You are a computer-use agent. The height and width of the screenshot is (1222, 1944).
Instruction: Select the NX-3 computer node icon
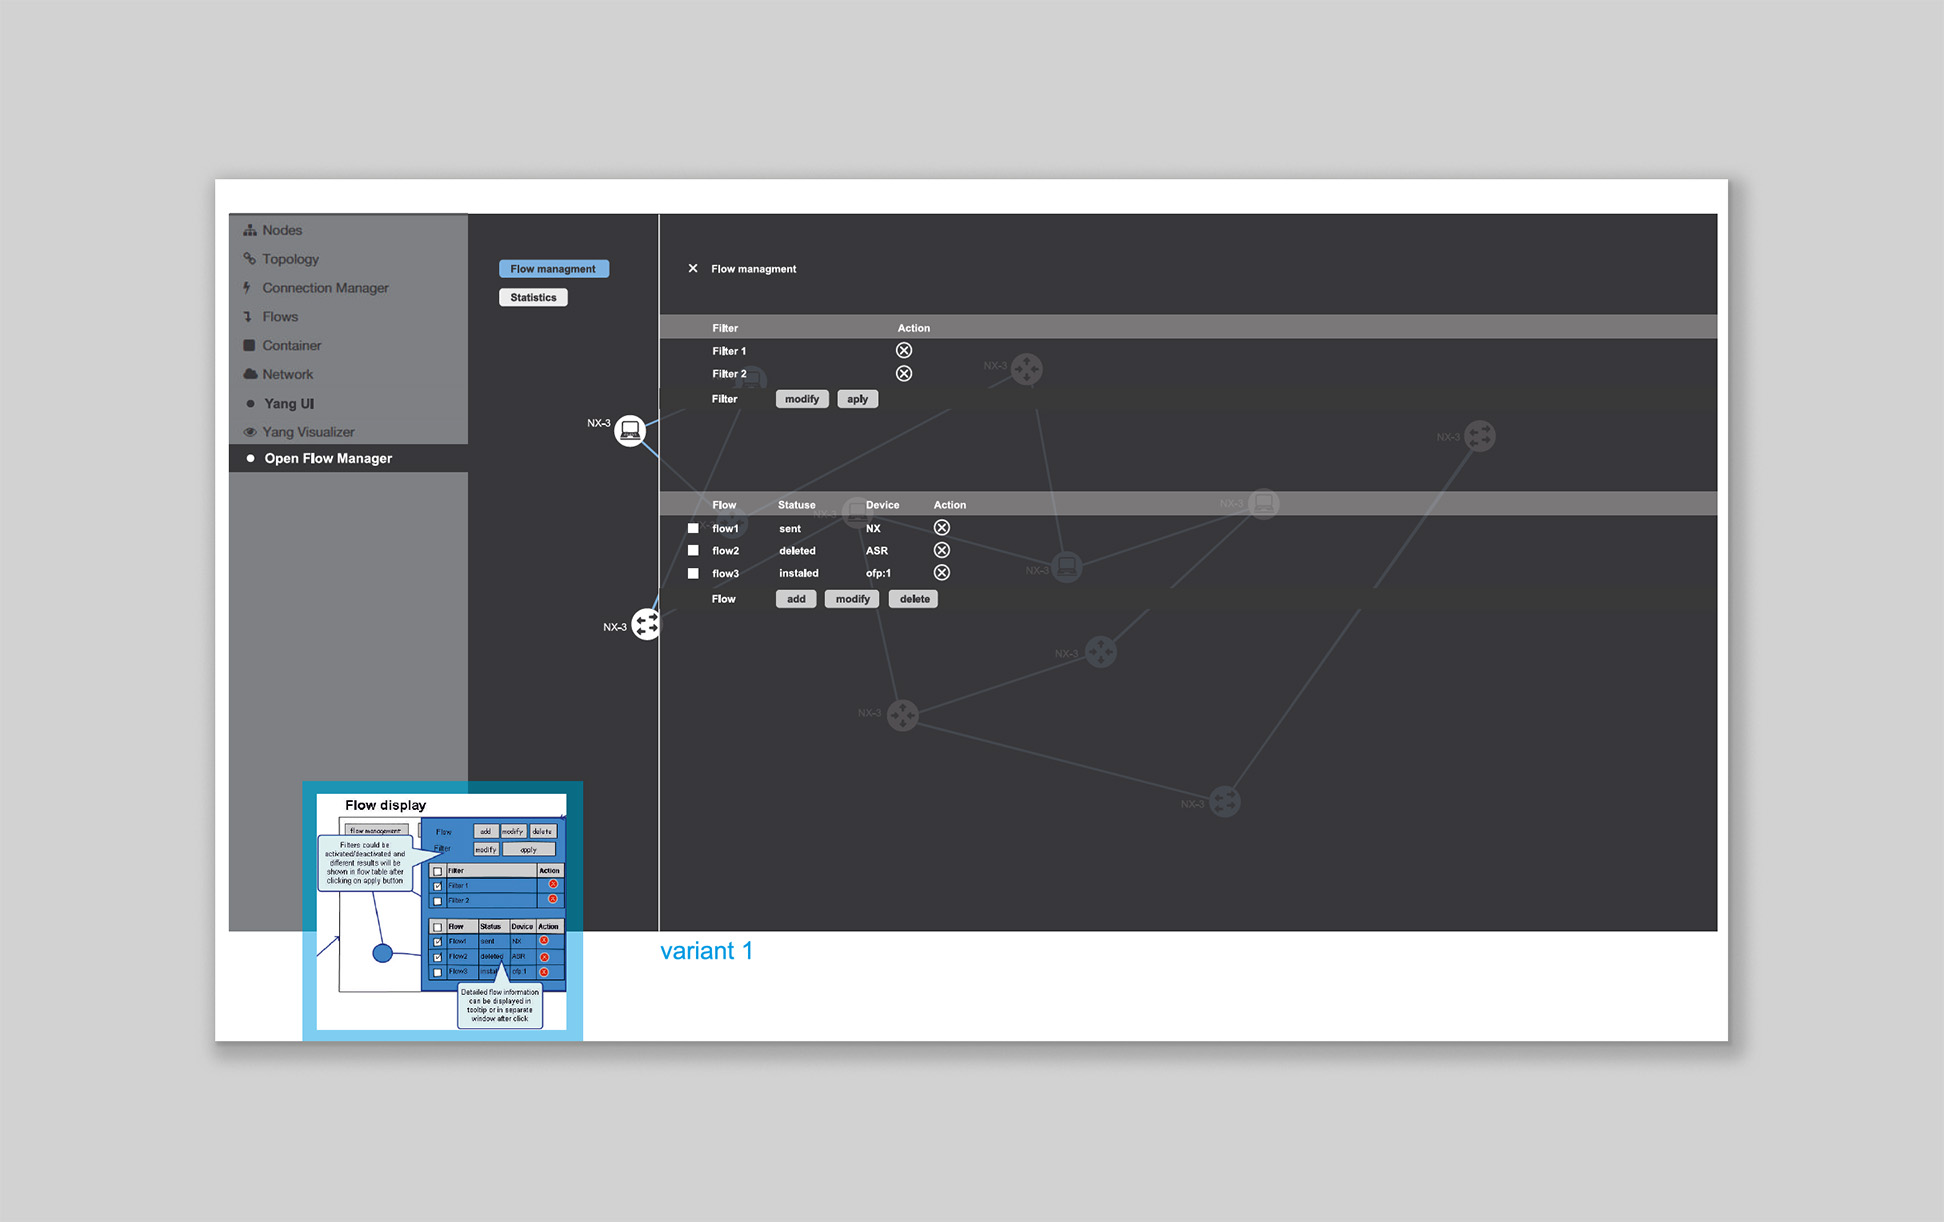tap(630, 430)
